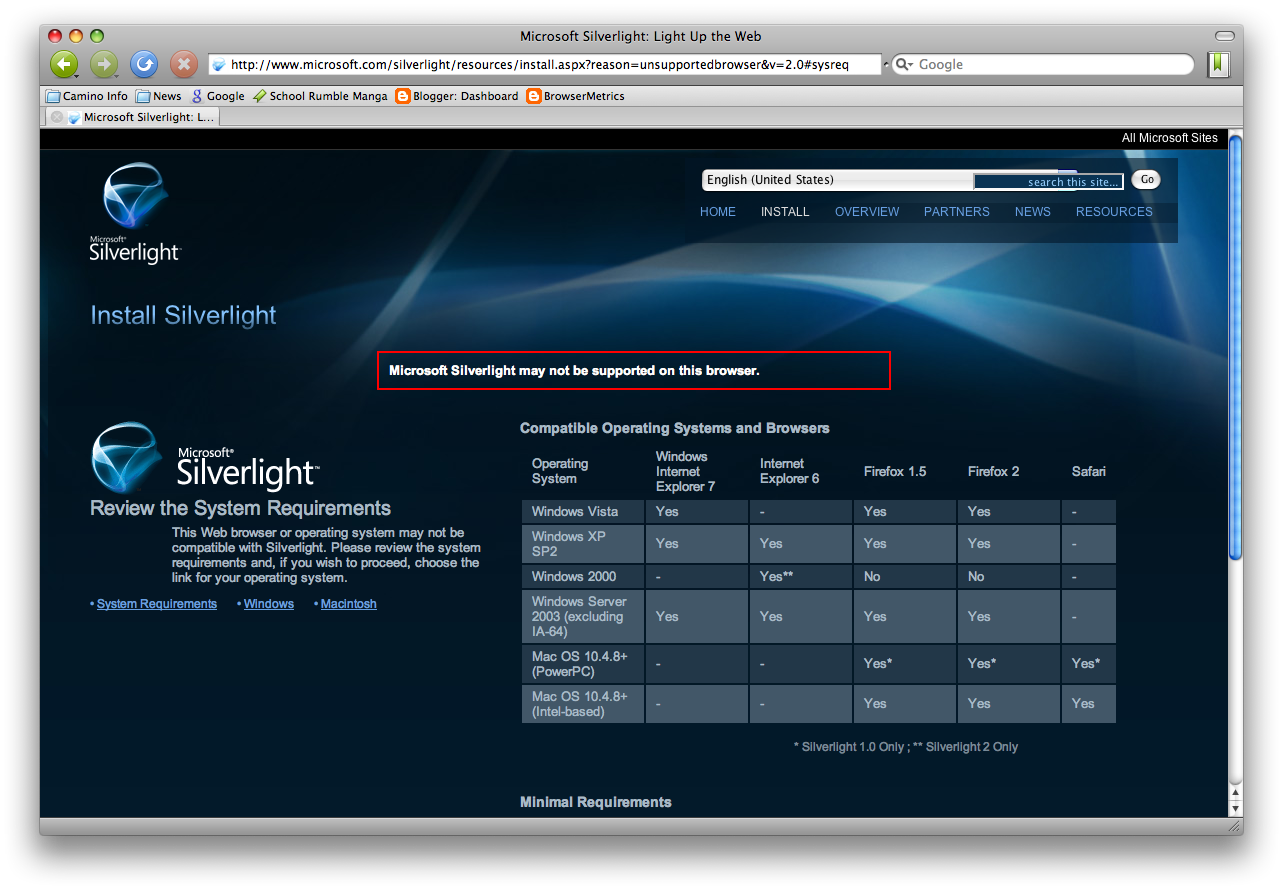
Task: Click the Windows Vista table row label
Action: pos(575,511)
